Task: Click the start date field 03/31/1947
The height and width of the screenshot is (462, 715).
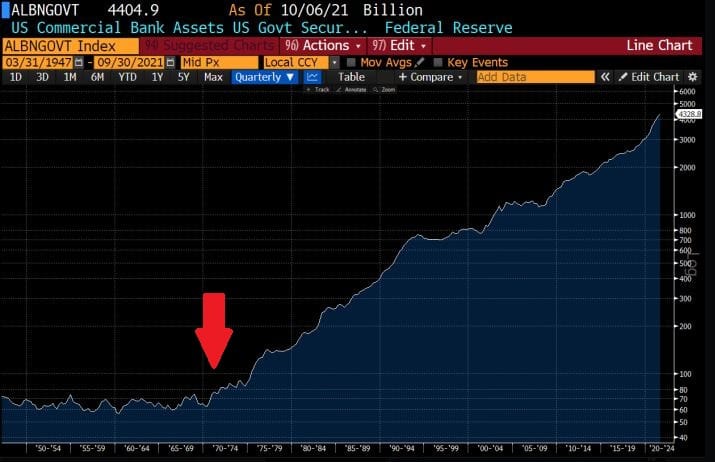Action: (x=38, y=62)
